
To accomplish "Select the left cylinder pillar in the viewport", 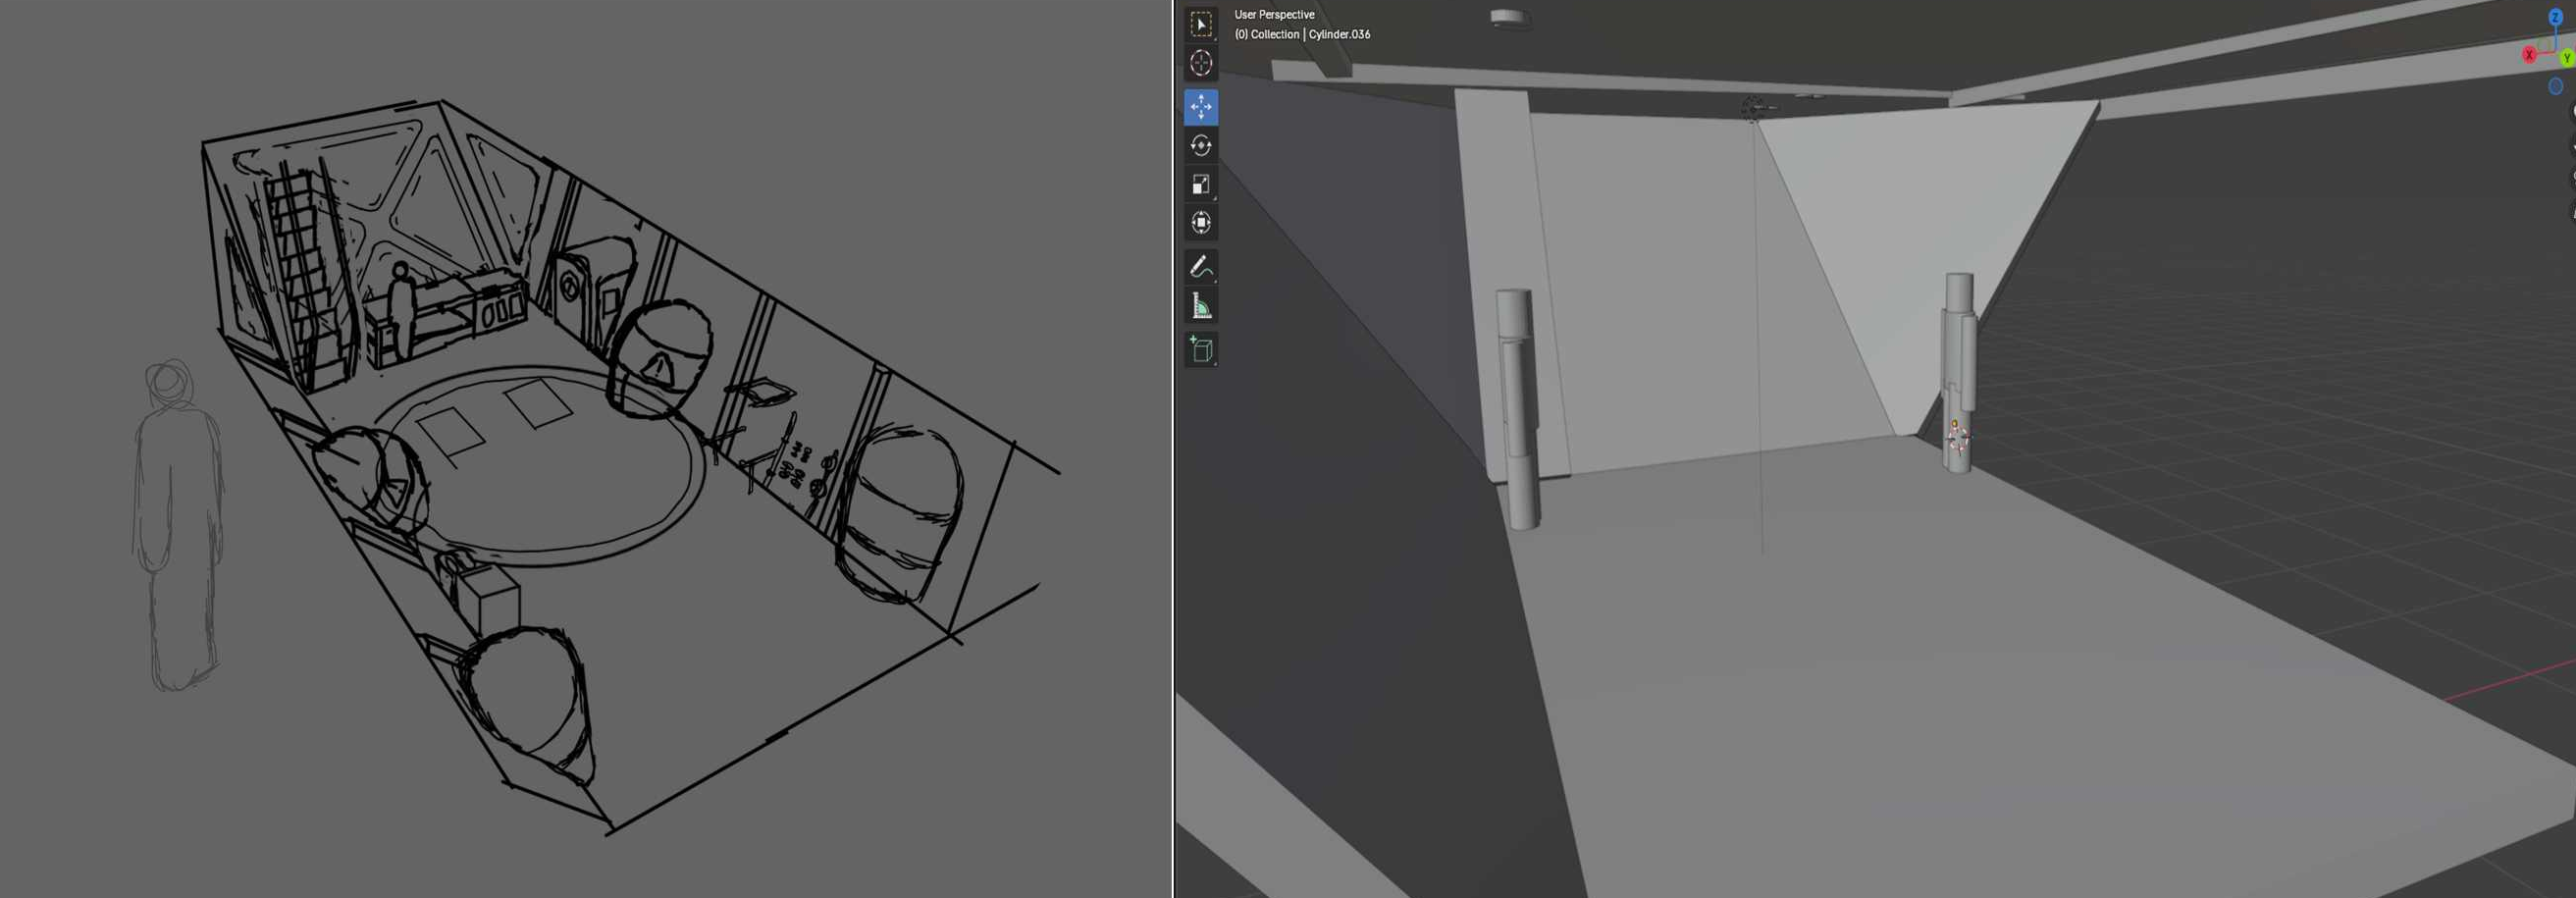I will click(1517, 408).
